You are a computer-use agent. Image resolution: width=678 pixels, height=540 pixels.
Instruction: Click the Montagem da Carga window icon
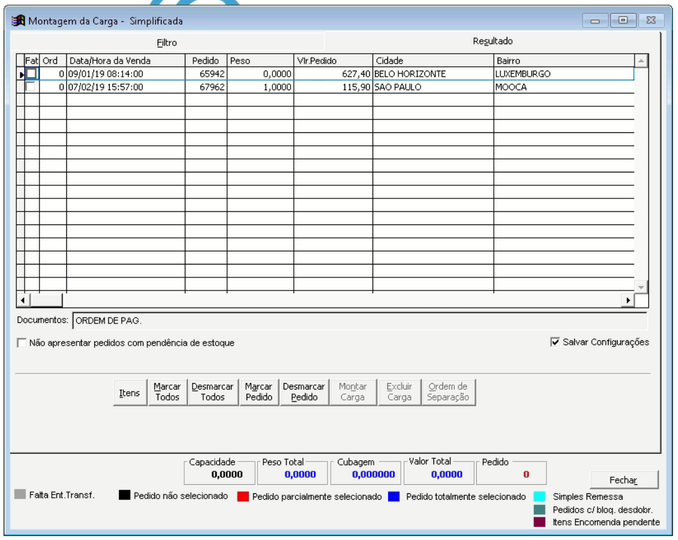click(x=18, y=20)
